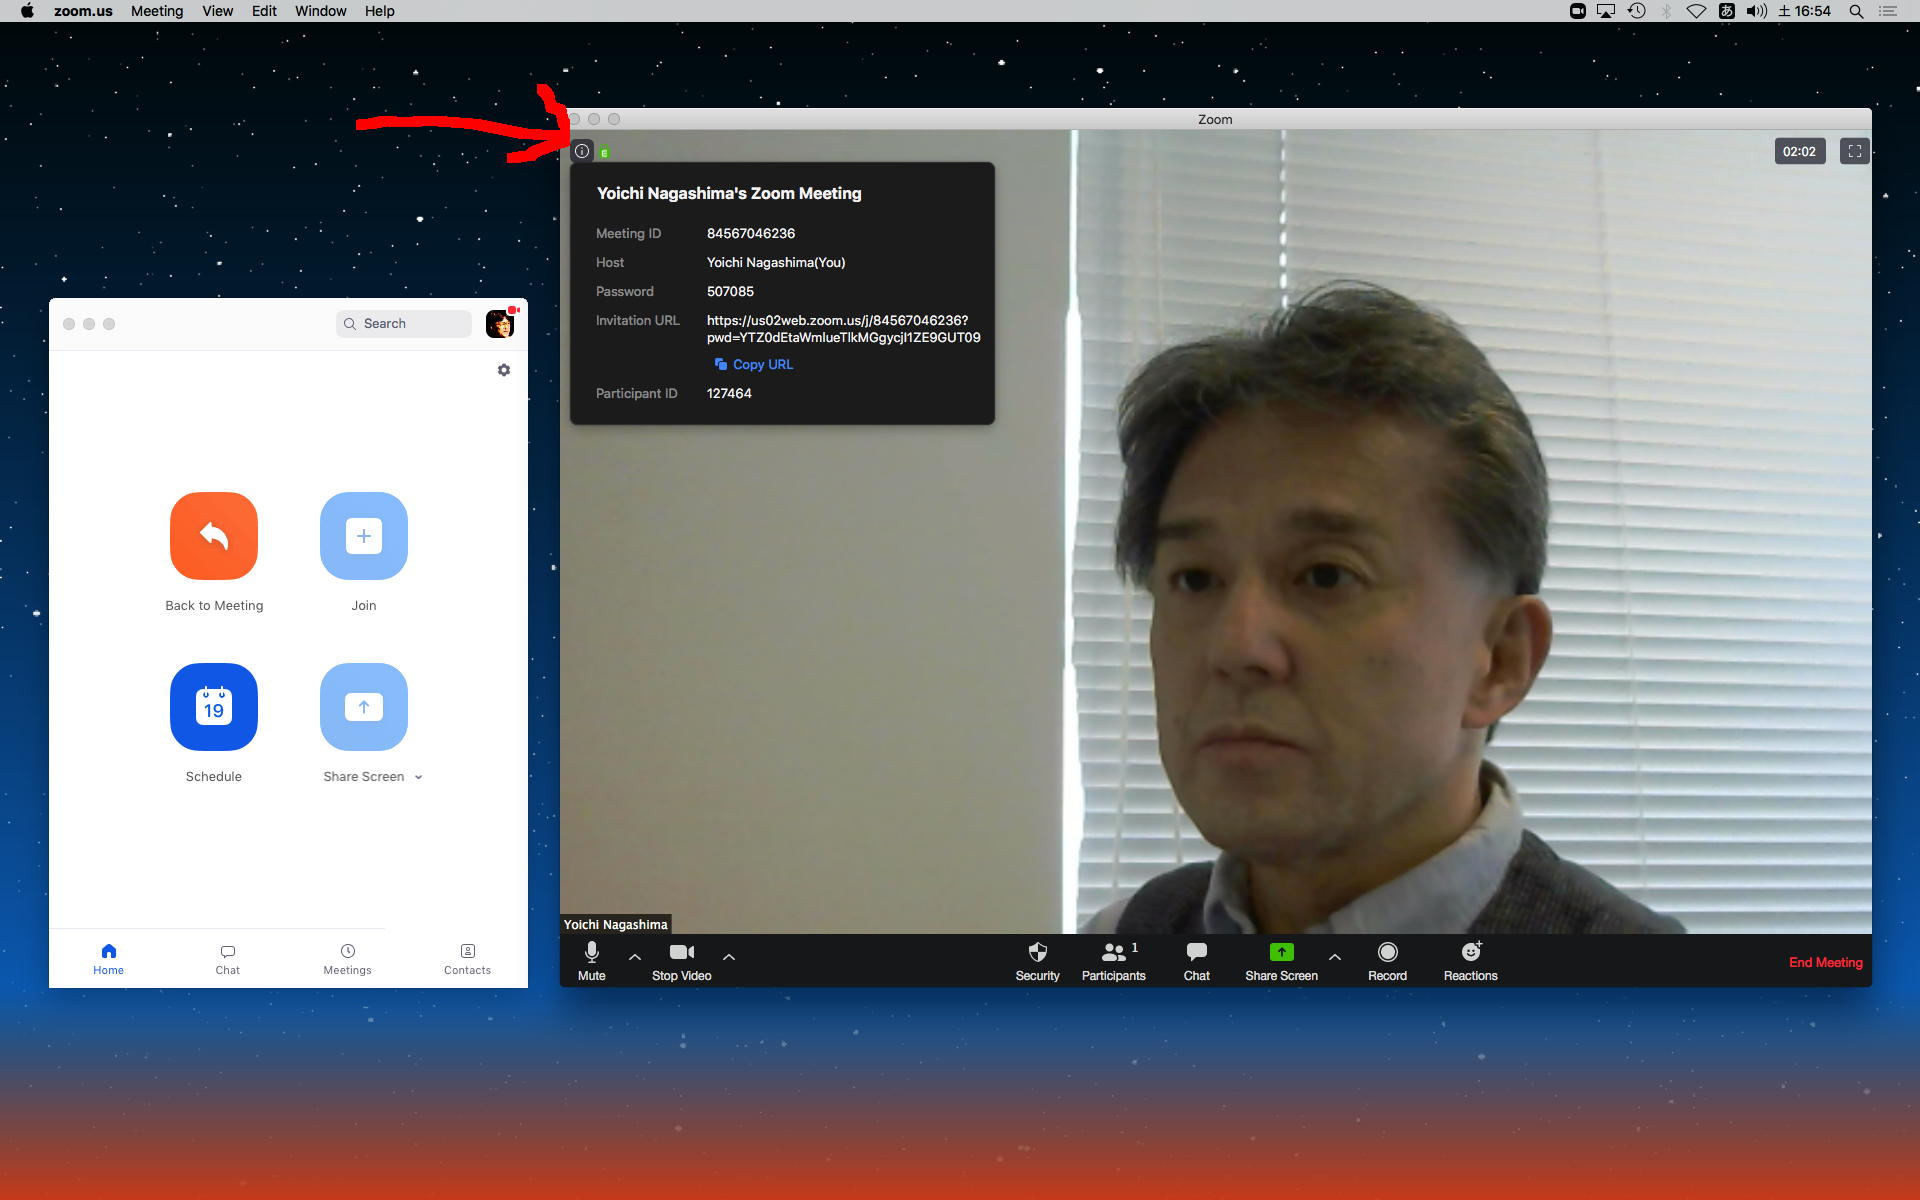
Task: Open the Reactions menu
Action: 1470,961
